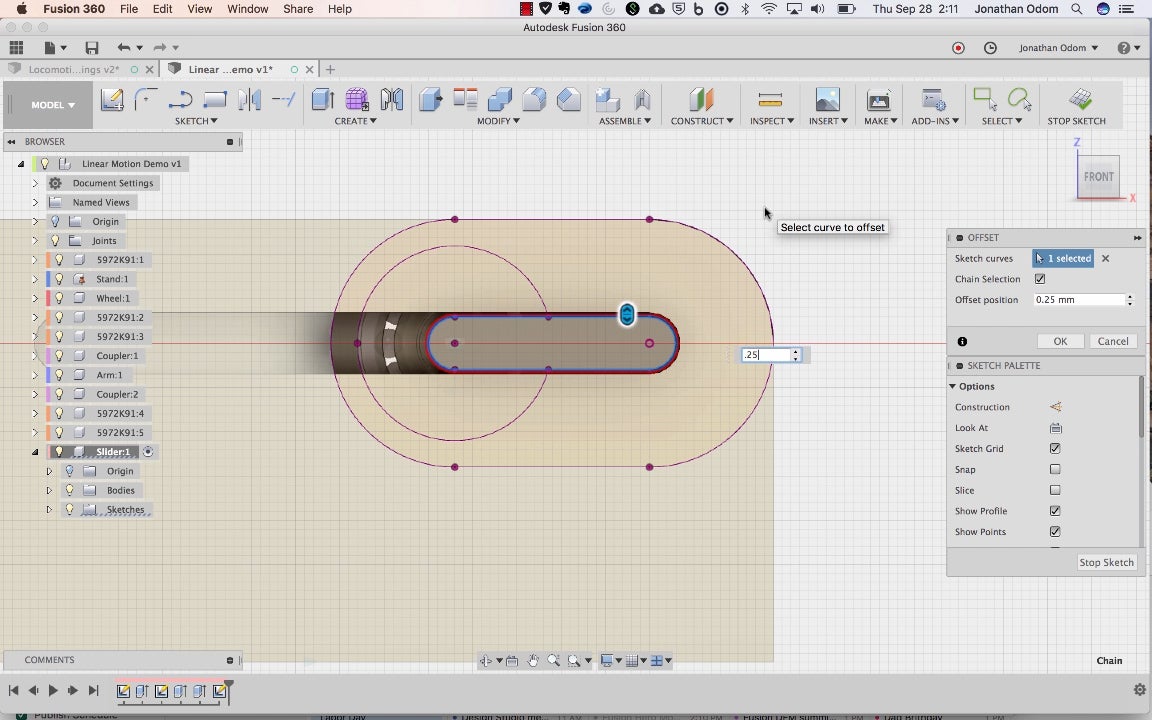1152x720 pixels.
Task: Enable the Snap checkbox
Action: coord(1055,470)
